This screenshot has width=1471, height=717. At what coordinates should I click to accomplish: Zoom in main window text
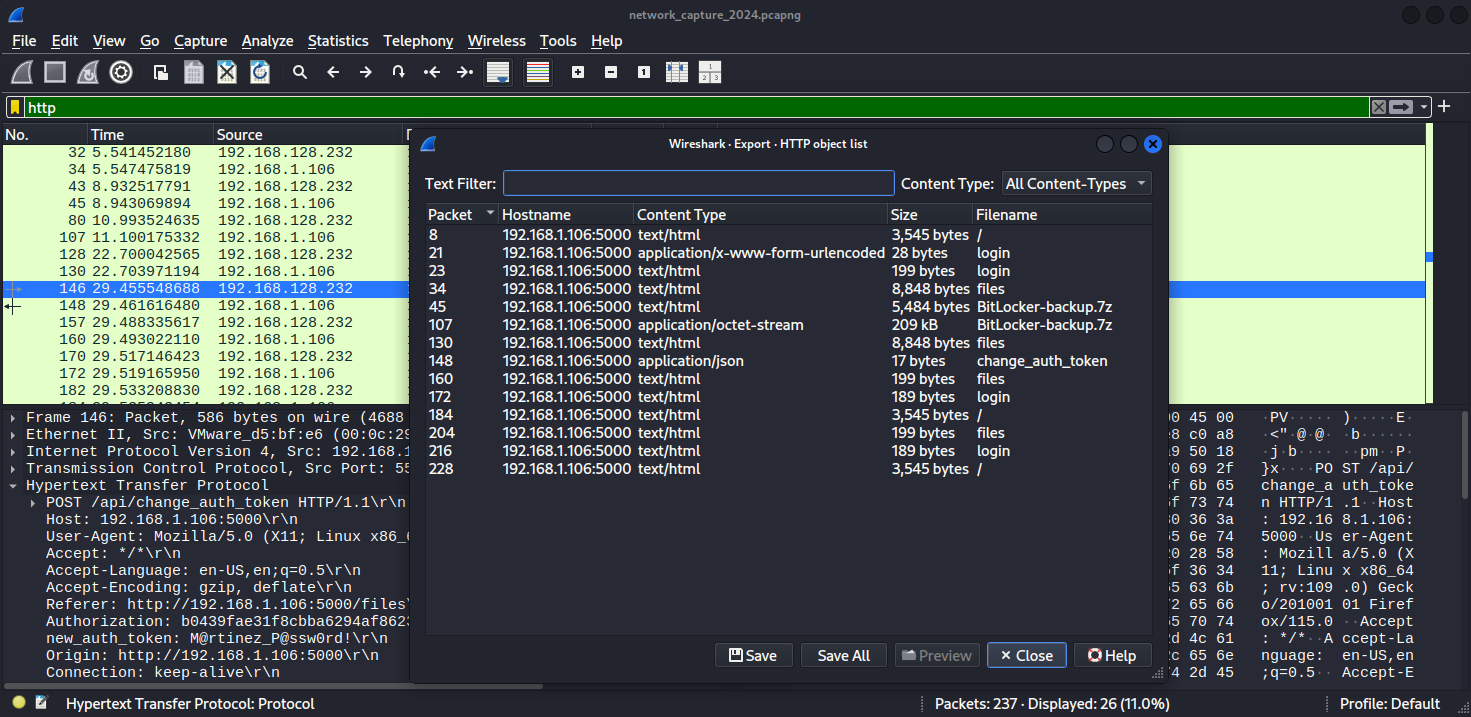577,72
